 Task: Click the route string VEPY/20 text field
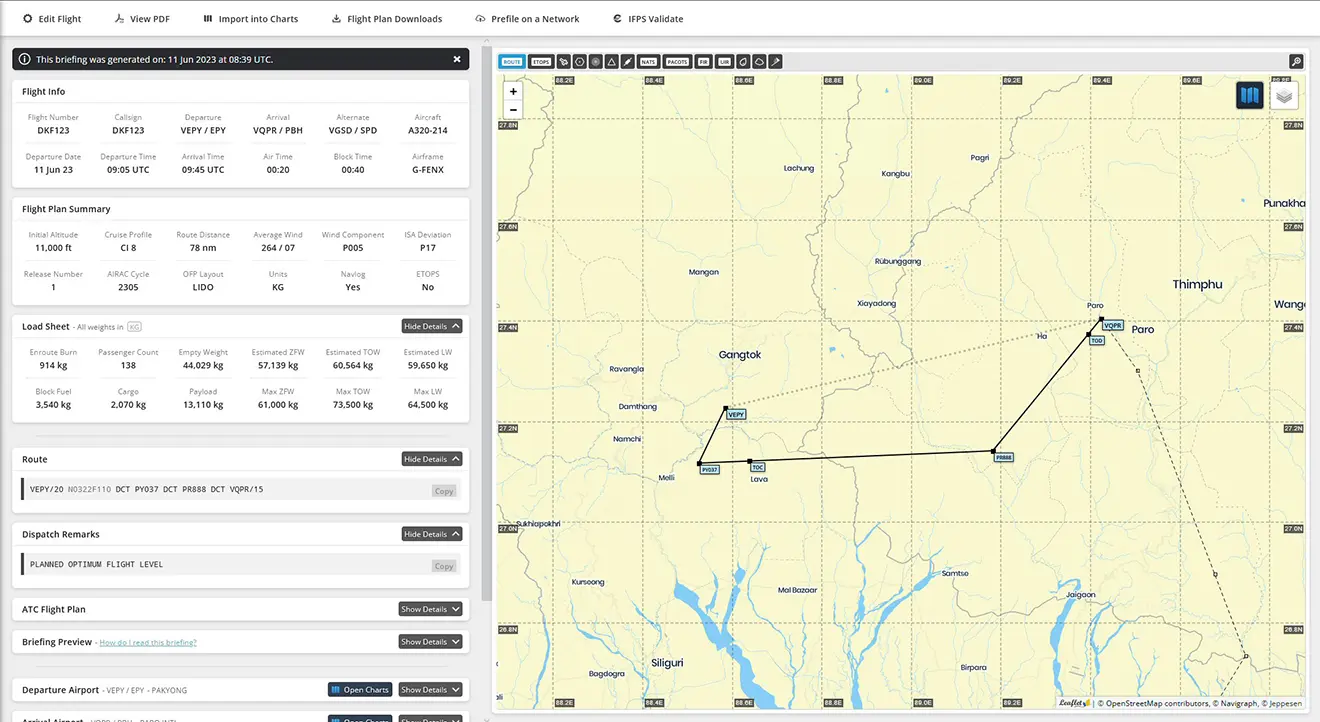(x=240, y=490)
